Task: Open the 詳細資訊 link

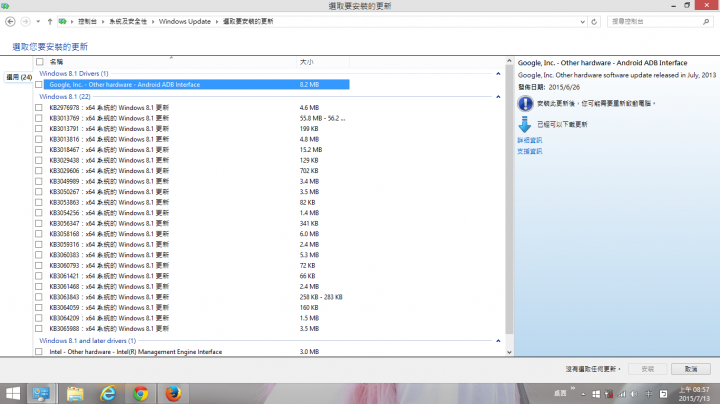Action: click(x=529, y=140)
